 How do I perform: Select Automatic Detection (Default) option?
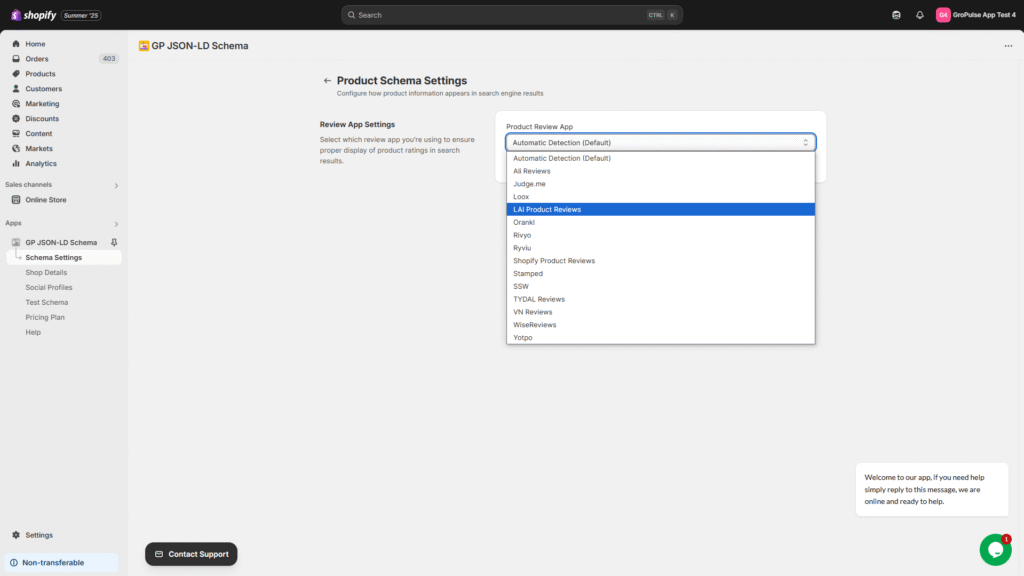coord(660,158)
